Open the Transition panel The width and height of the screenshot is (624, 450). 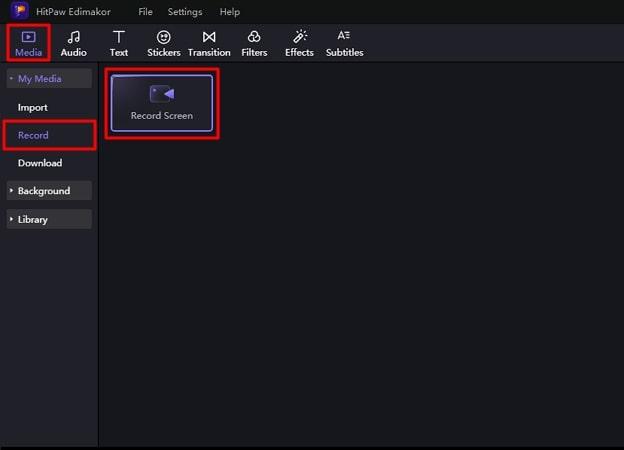pyautogui.click(x=209, y=44)
